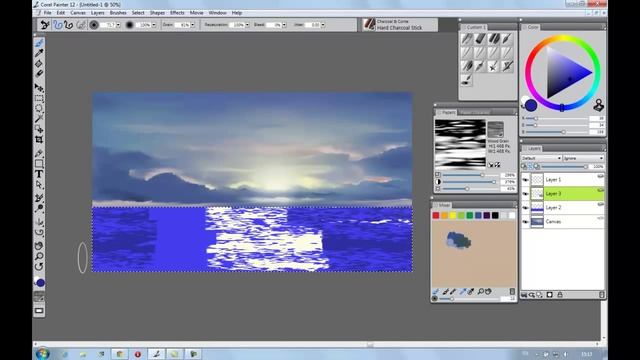Viewport: 640px width, 360px height.
Task: Click the Mixer panel Pan hand tool
Action: point(488,291)
